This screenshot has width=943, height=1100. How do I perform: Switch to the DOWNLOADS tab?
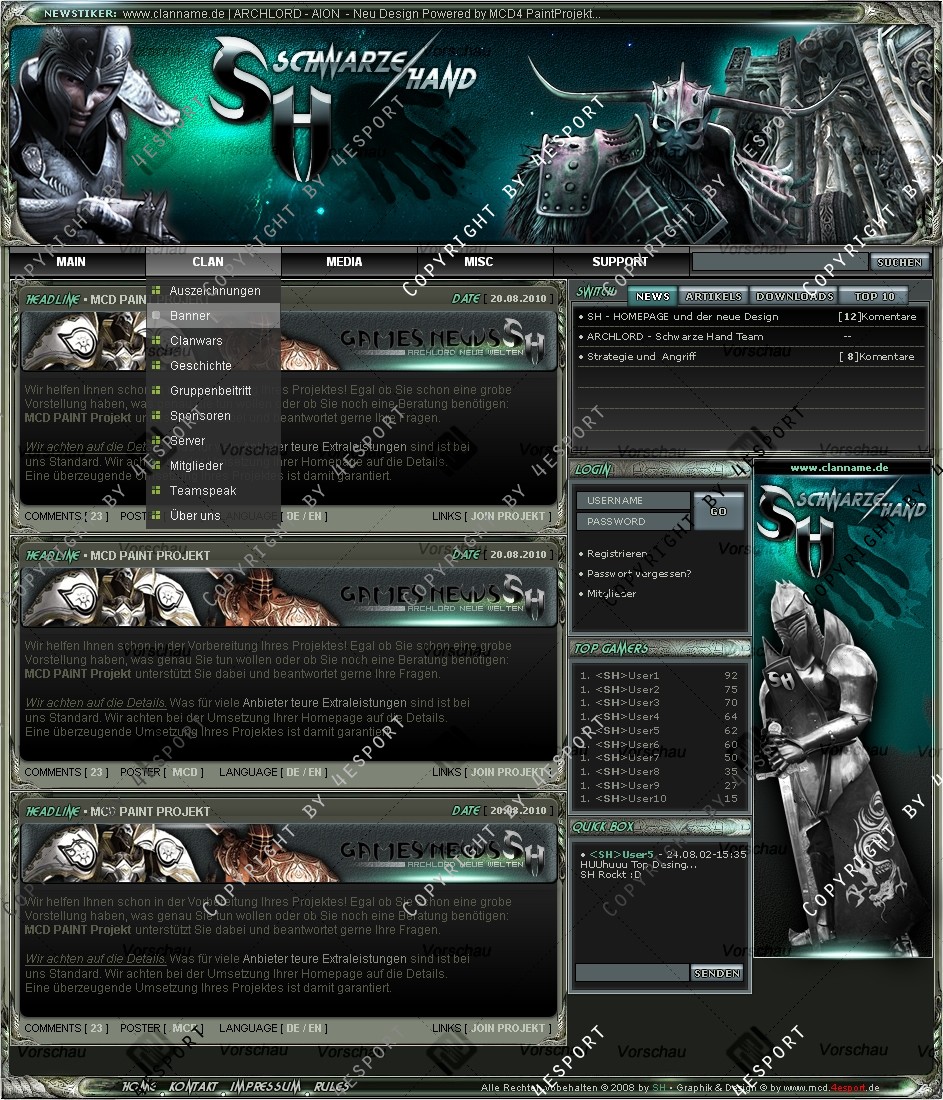point(794,297)
